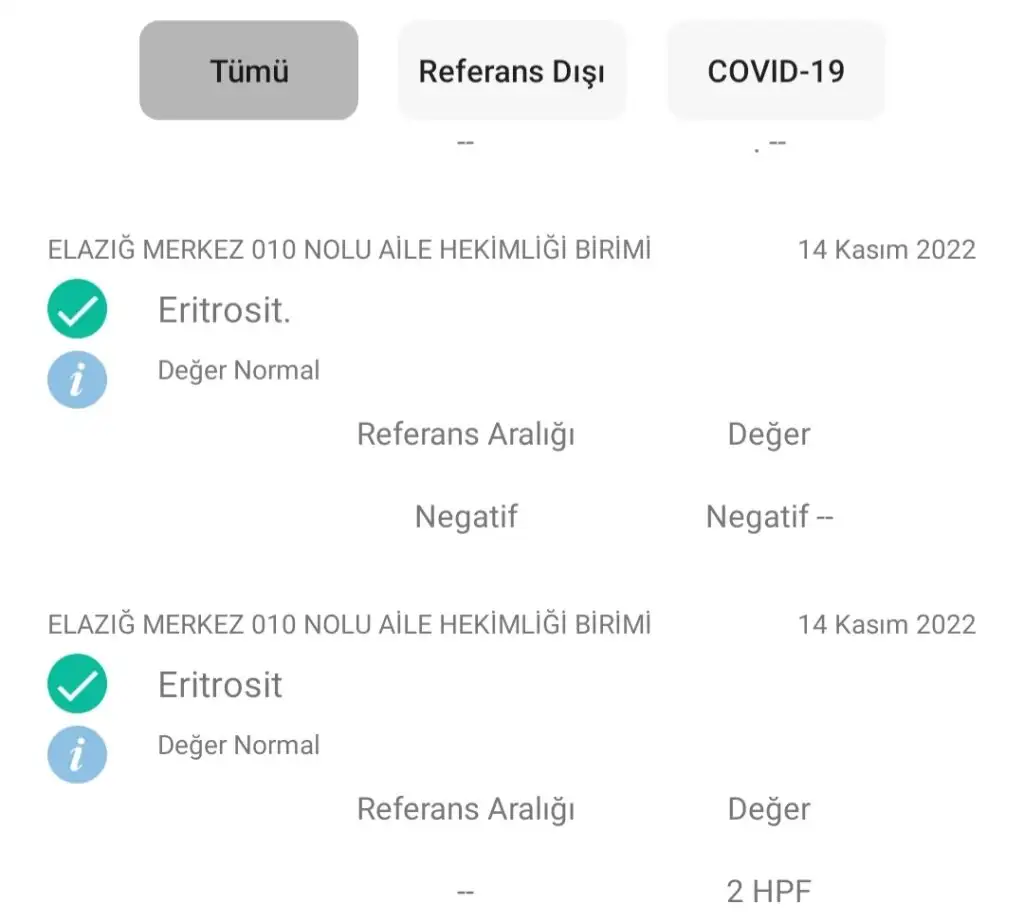Screen dimensions: 1024x923
Task: Click Değer Normal status of the 2 HPF result
Action: (239, 746)
